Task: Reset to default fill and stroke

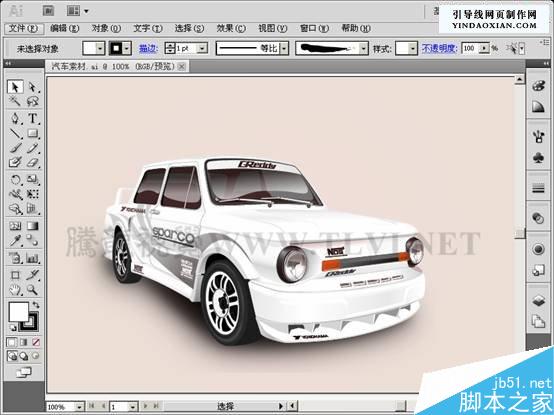Action: 12,327
